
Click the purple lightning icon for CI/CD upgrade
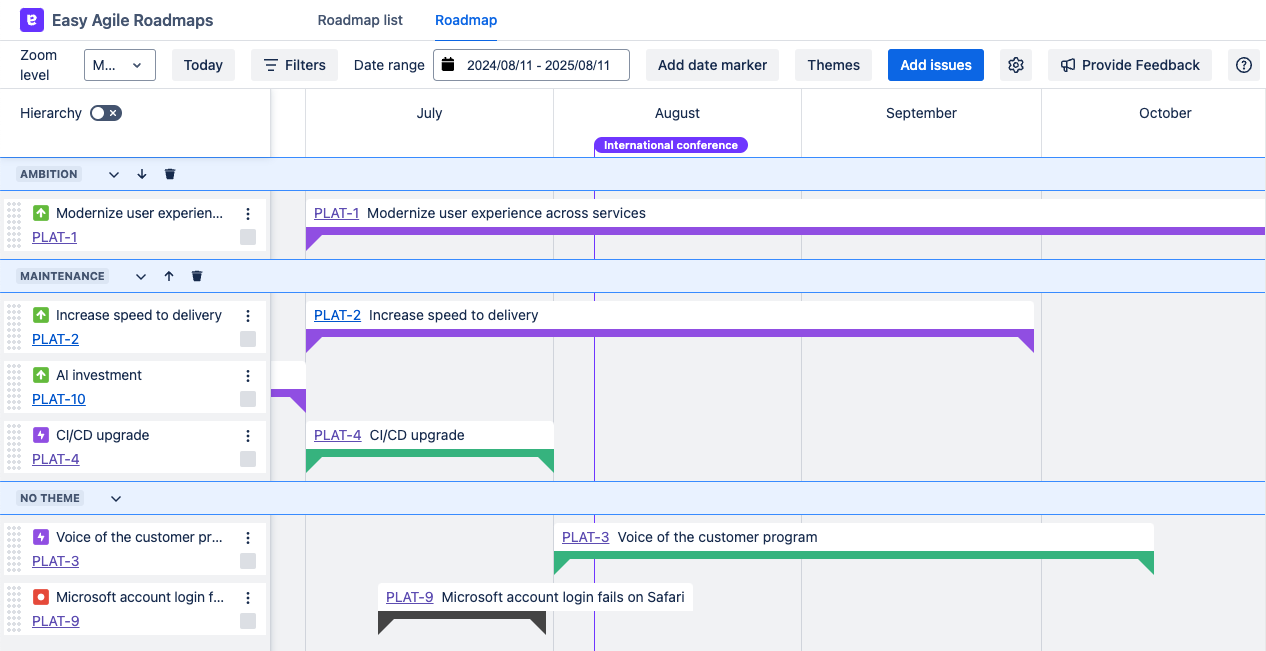coord(41,435)
